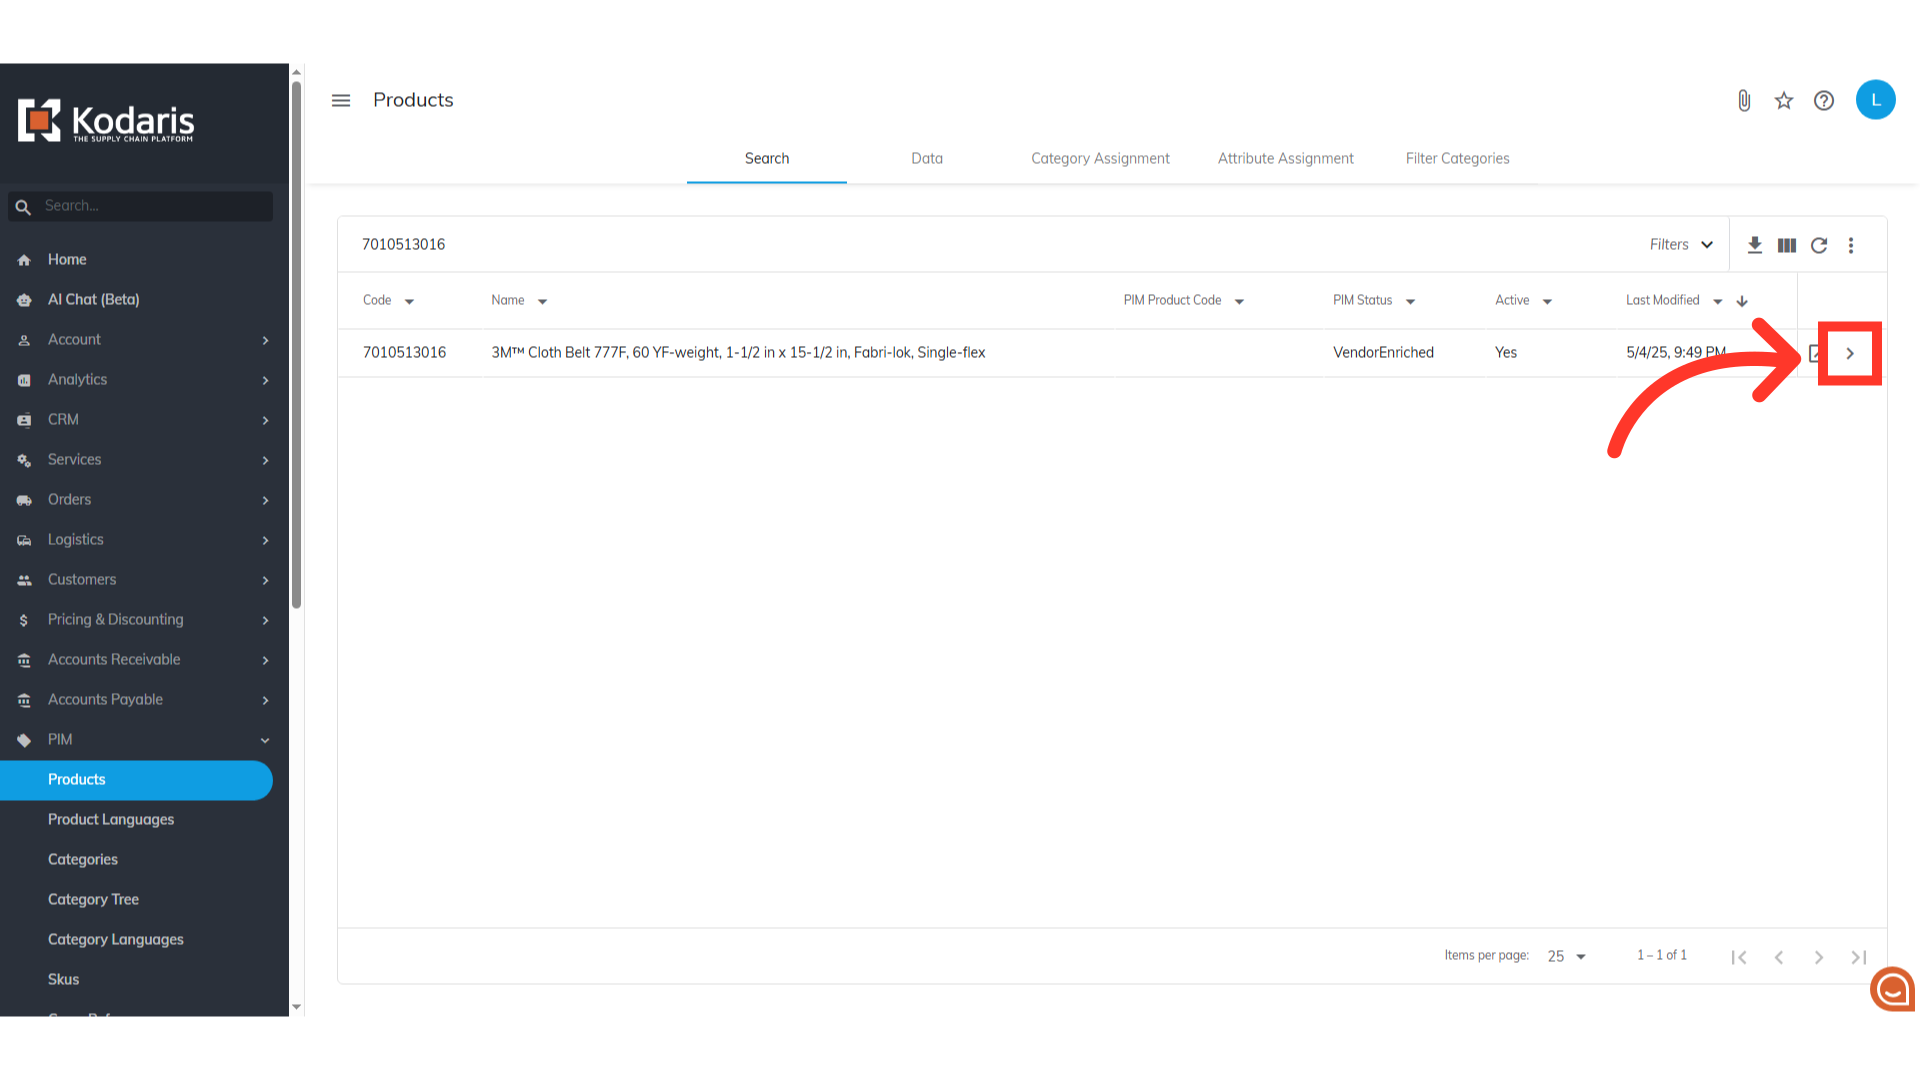Screen dimensions: 1920x1080
Task: Click the paperclip attachment icon
Action: (1744, 101)
